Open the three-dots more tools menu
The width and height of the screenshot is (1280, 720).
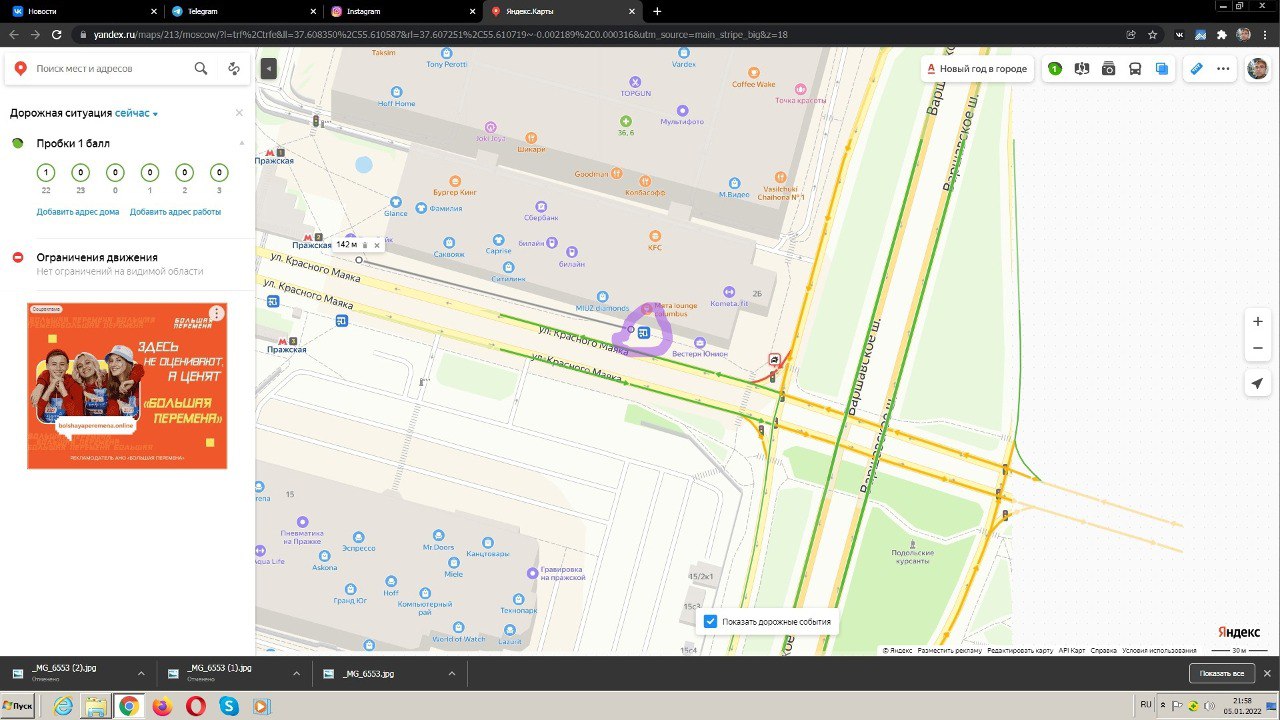(x=1223, y=69)
